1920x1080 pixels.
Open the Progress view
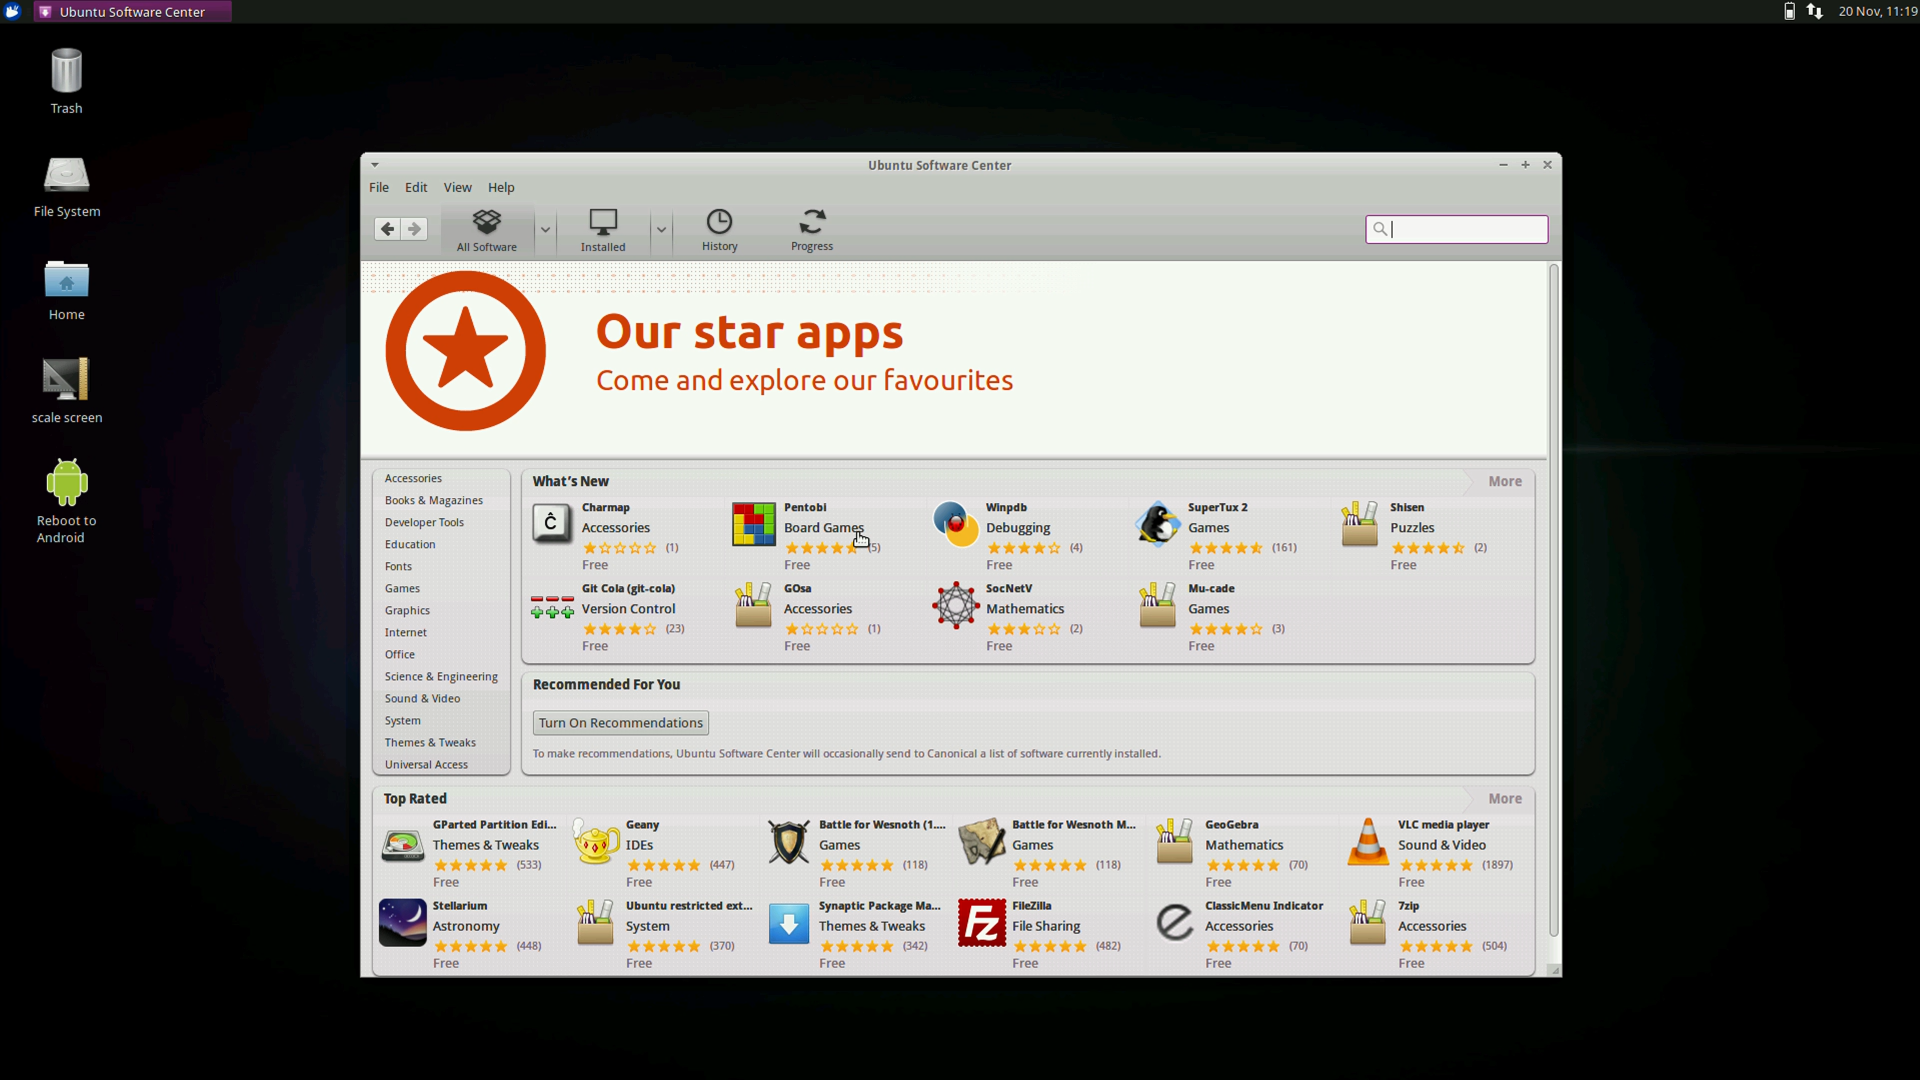[812, 230]
